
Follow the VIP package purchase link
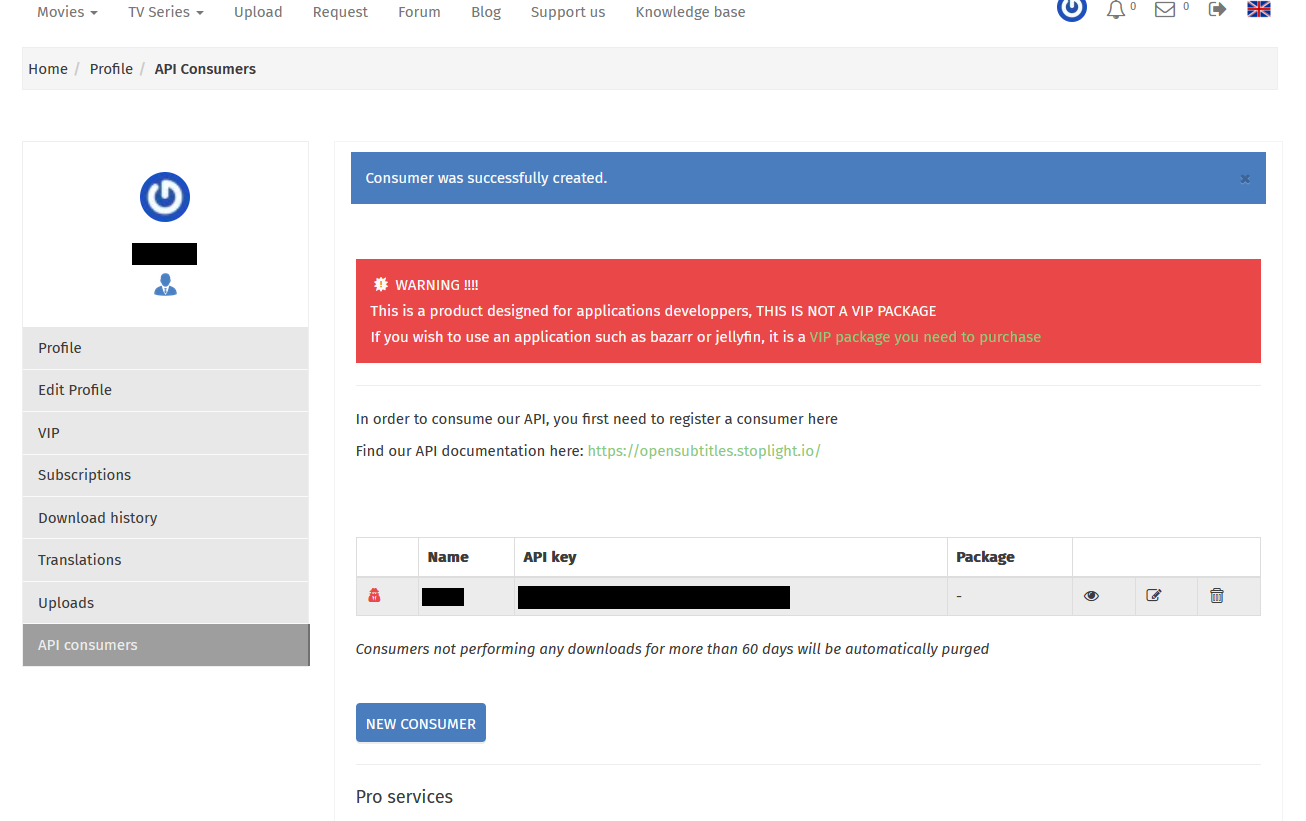pyautogui.click(x=924, y=336)
